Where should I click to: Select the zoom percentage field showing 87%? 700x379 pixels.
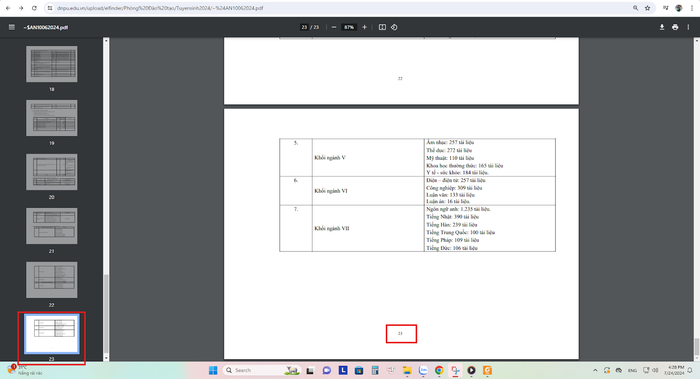pos(349,27)
